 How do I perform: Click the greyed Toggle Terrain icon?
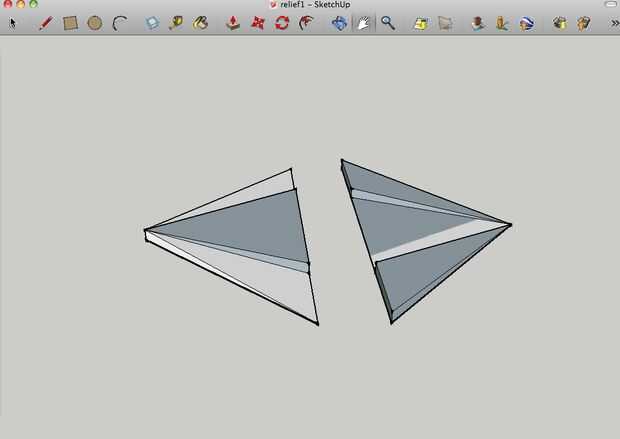coord(445,23)
